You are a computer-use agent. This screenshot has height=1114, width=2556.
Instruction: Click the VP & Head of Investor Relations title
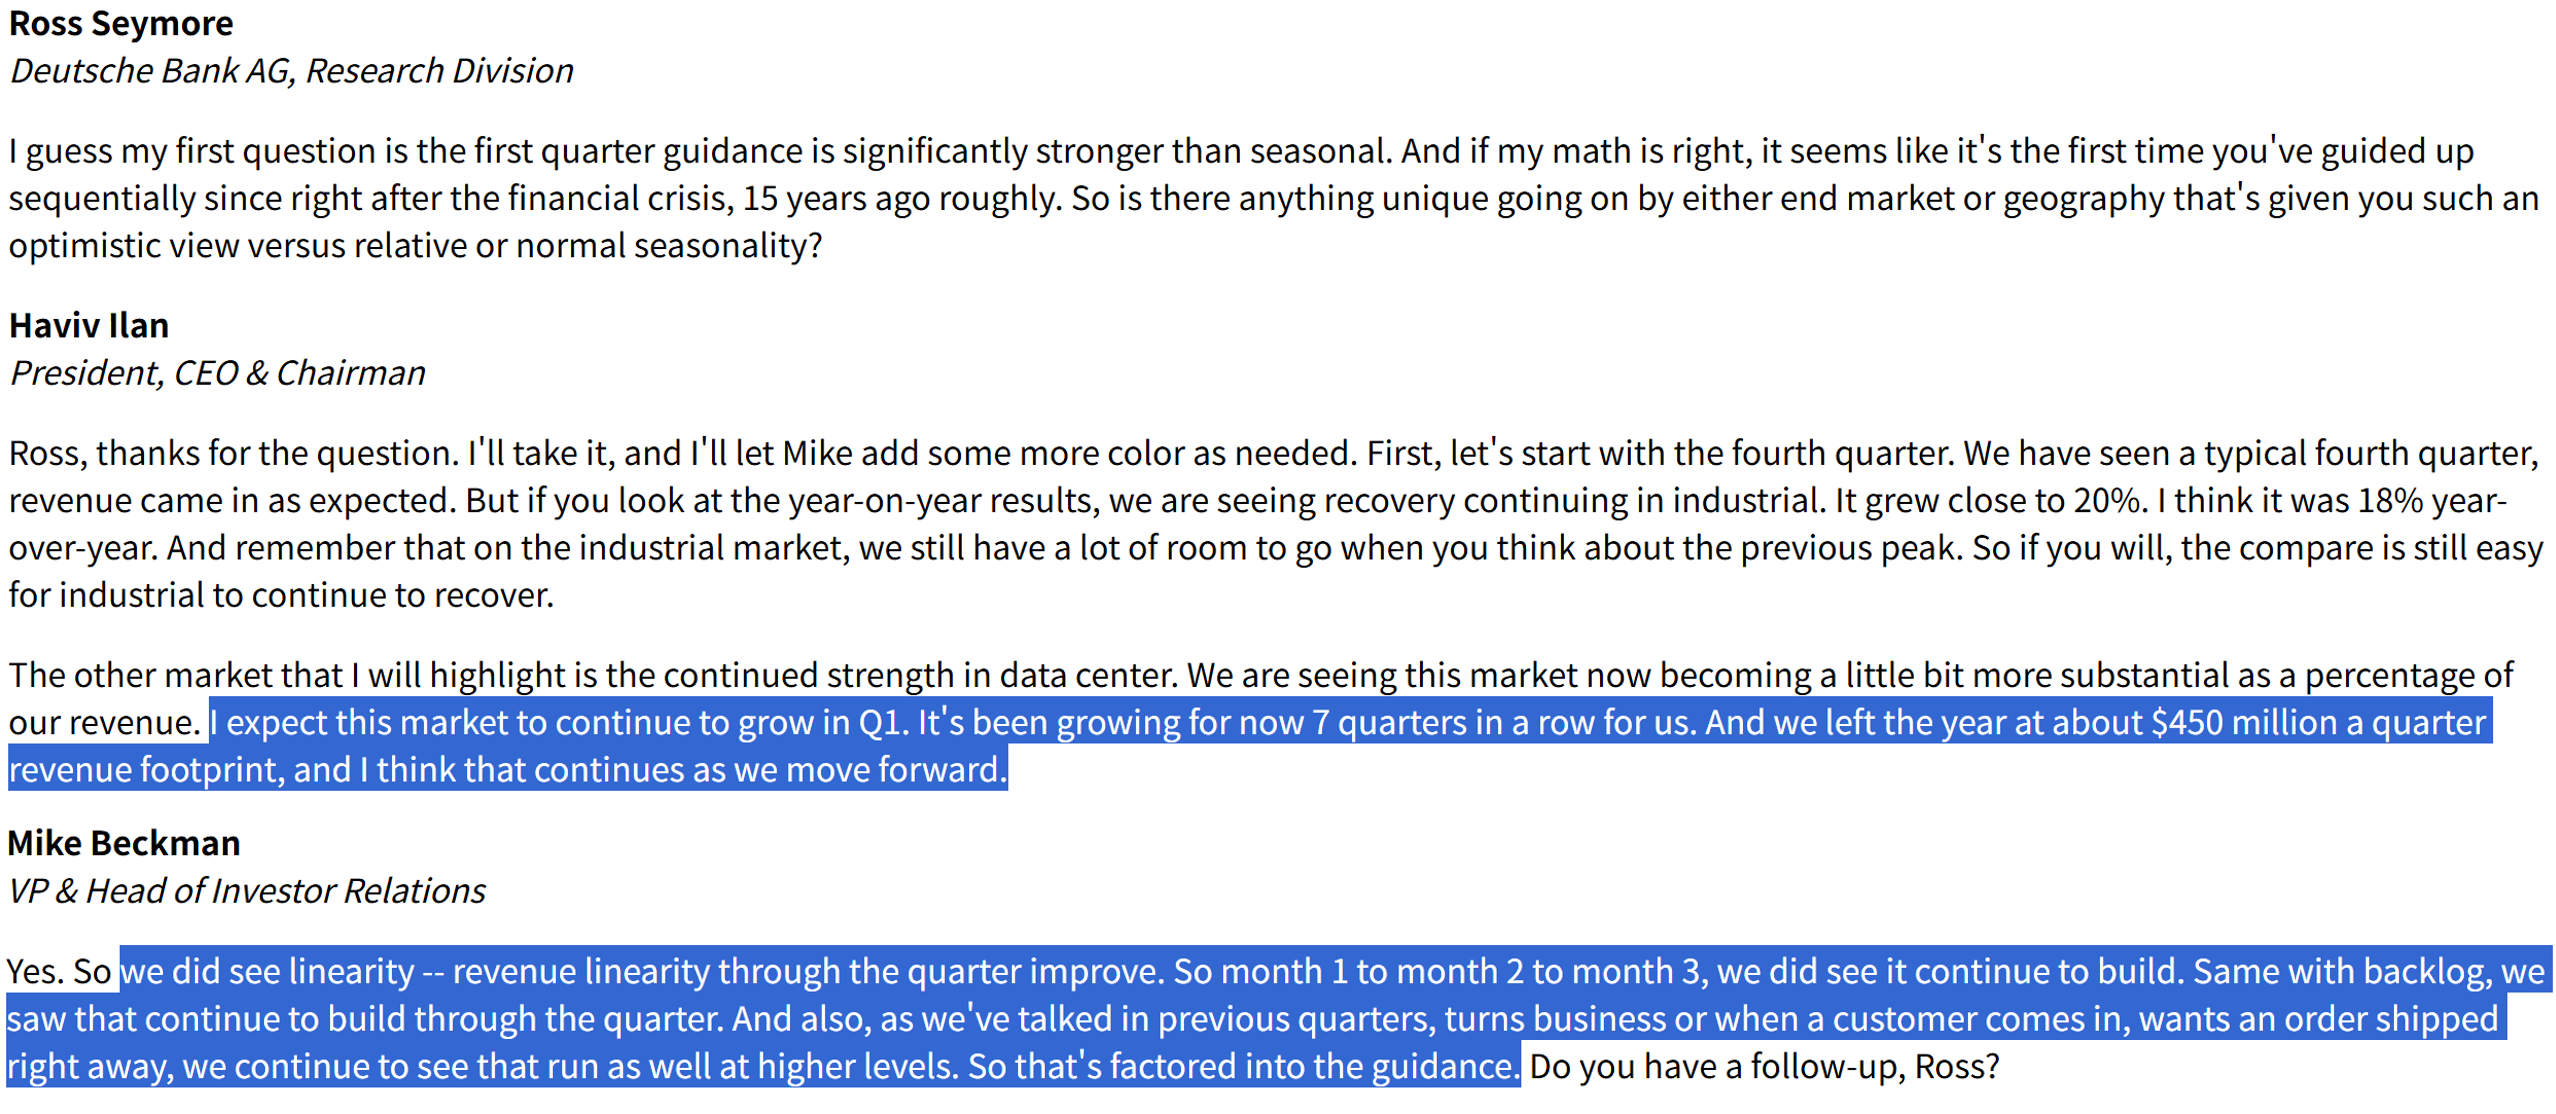point(246,891)
